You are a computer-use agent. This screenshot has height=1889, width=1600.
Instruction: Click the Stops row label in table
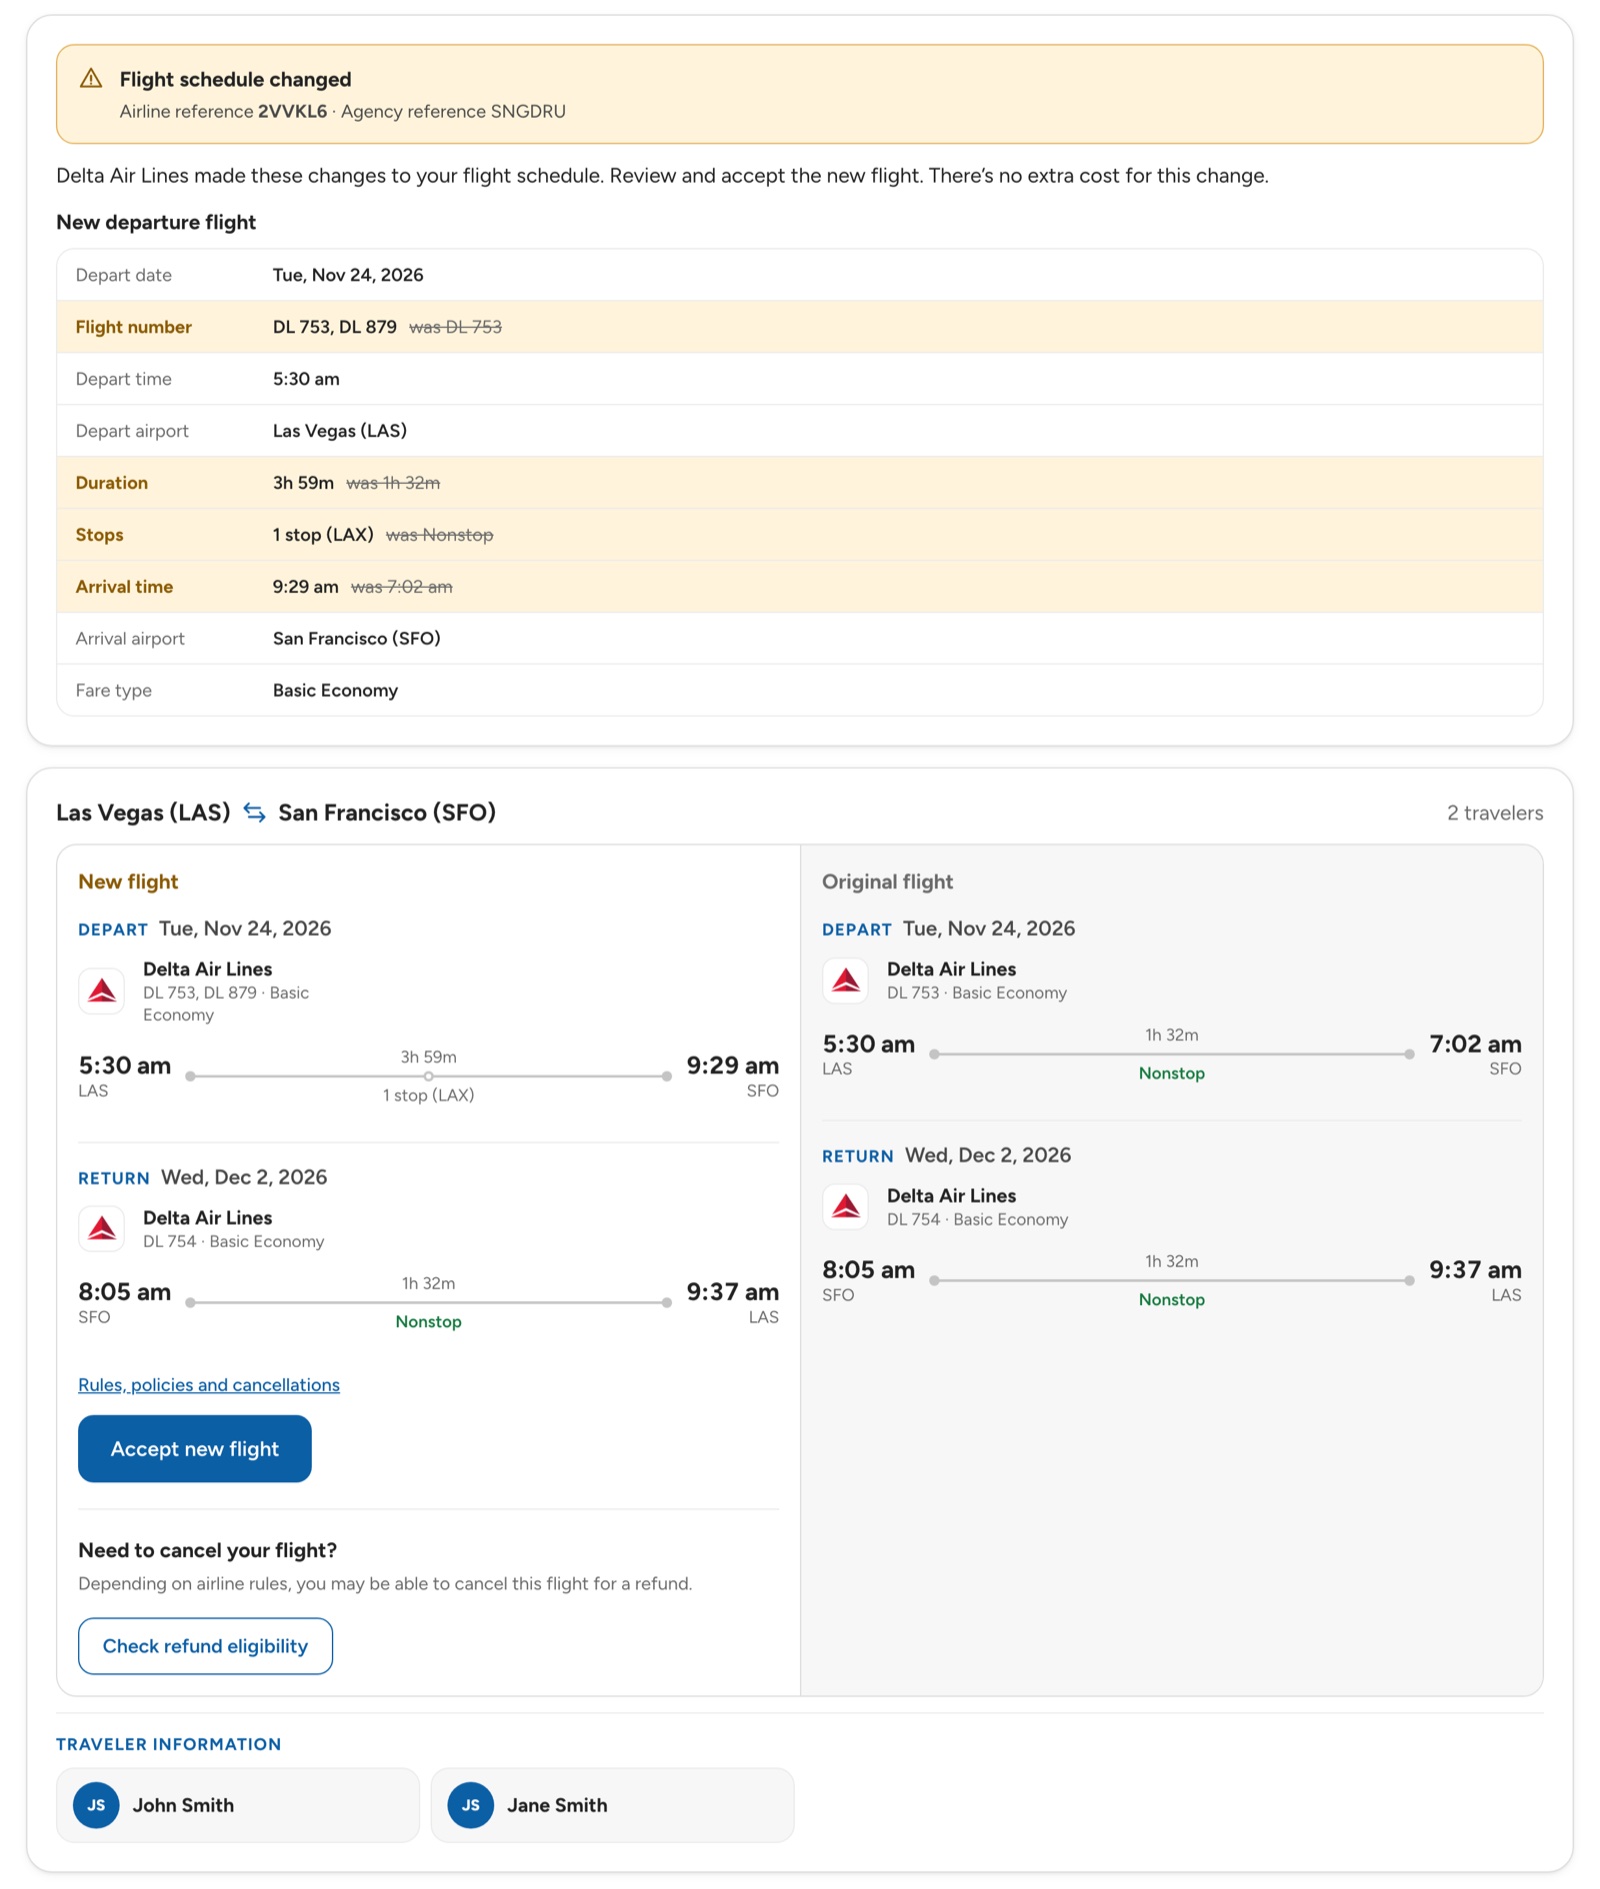(x=100, y=535)
